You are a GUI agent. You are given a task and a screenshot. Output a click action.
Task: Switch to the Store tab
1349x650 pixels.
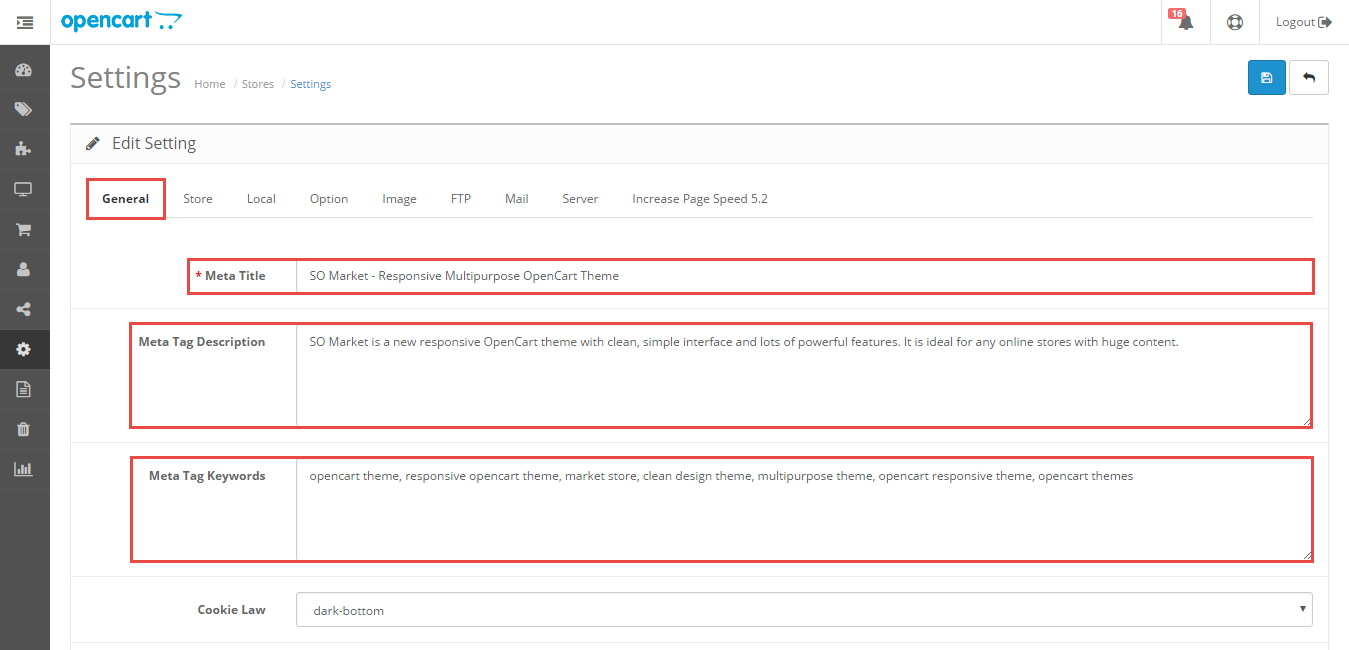198,199
